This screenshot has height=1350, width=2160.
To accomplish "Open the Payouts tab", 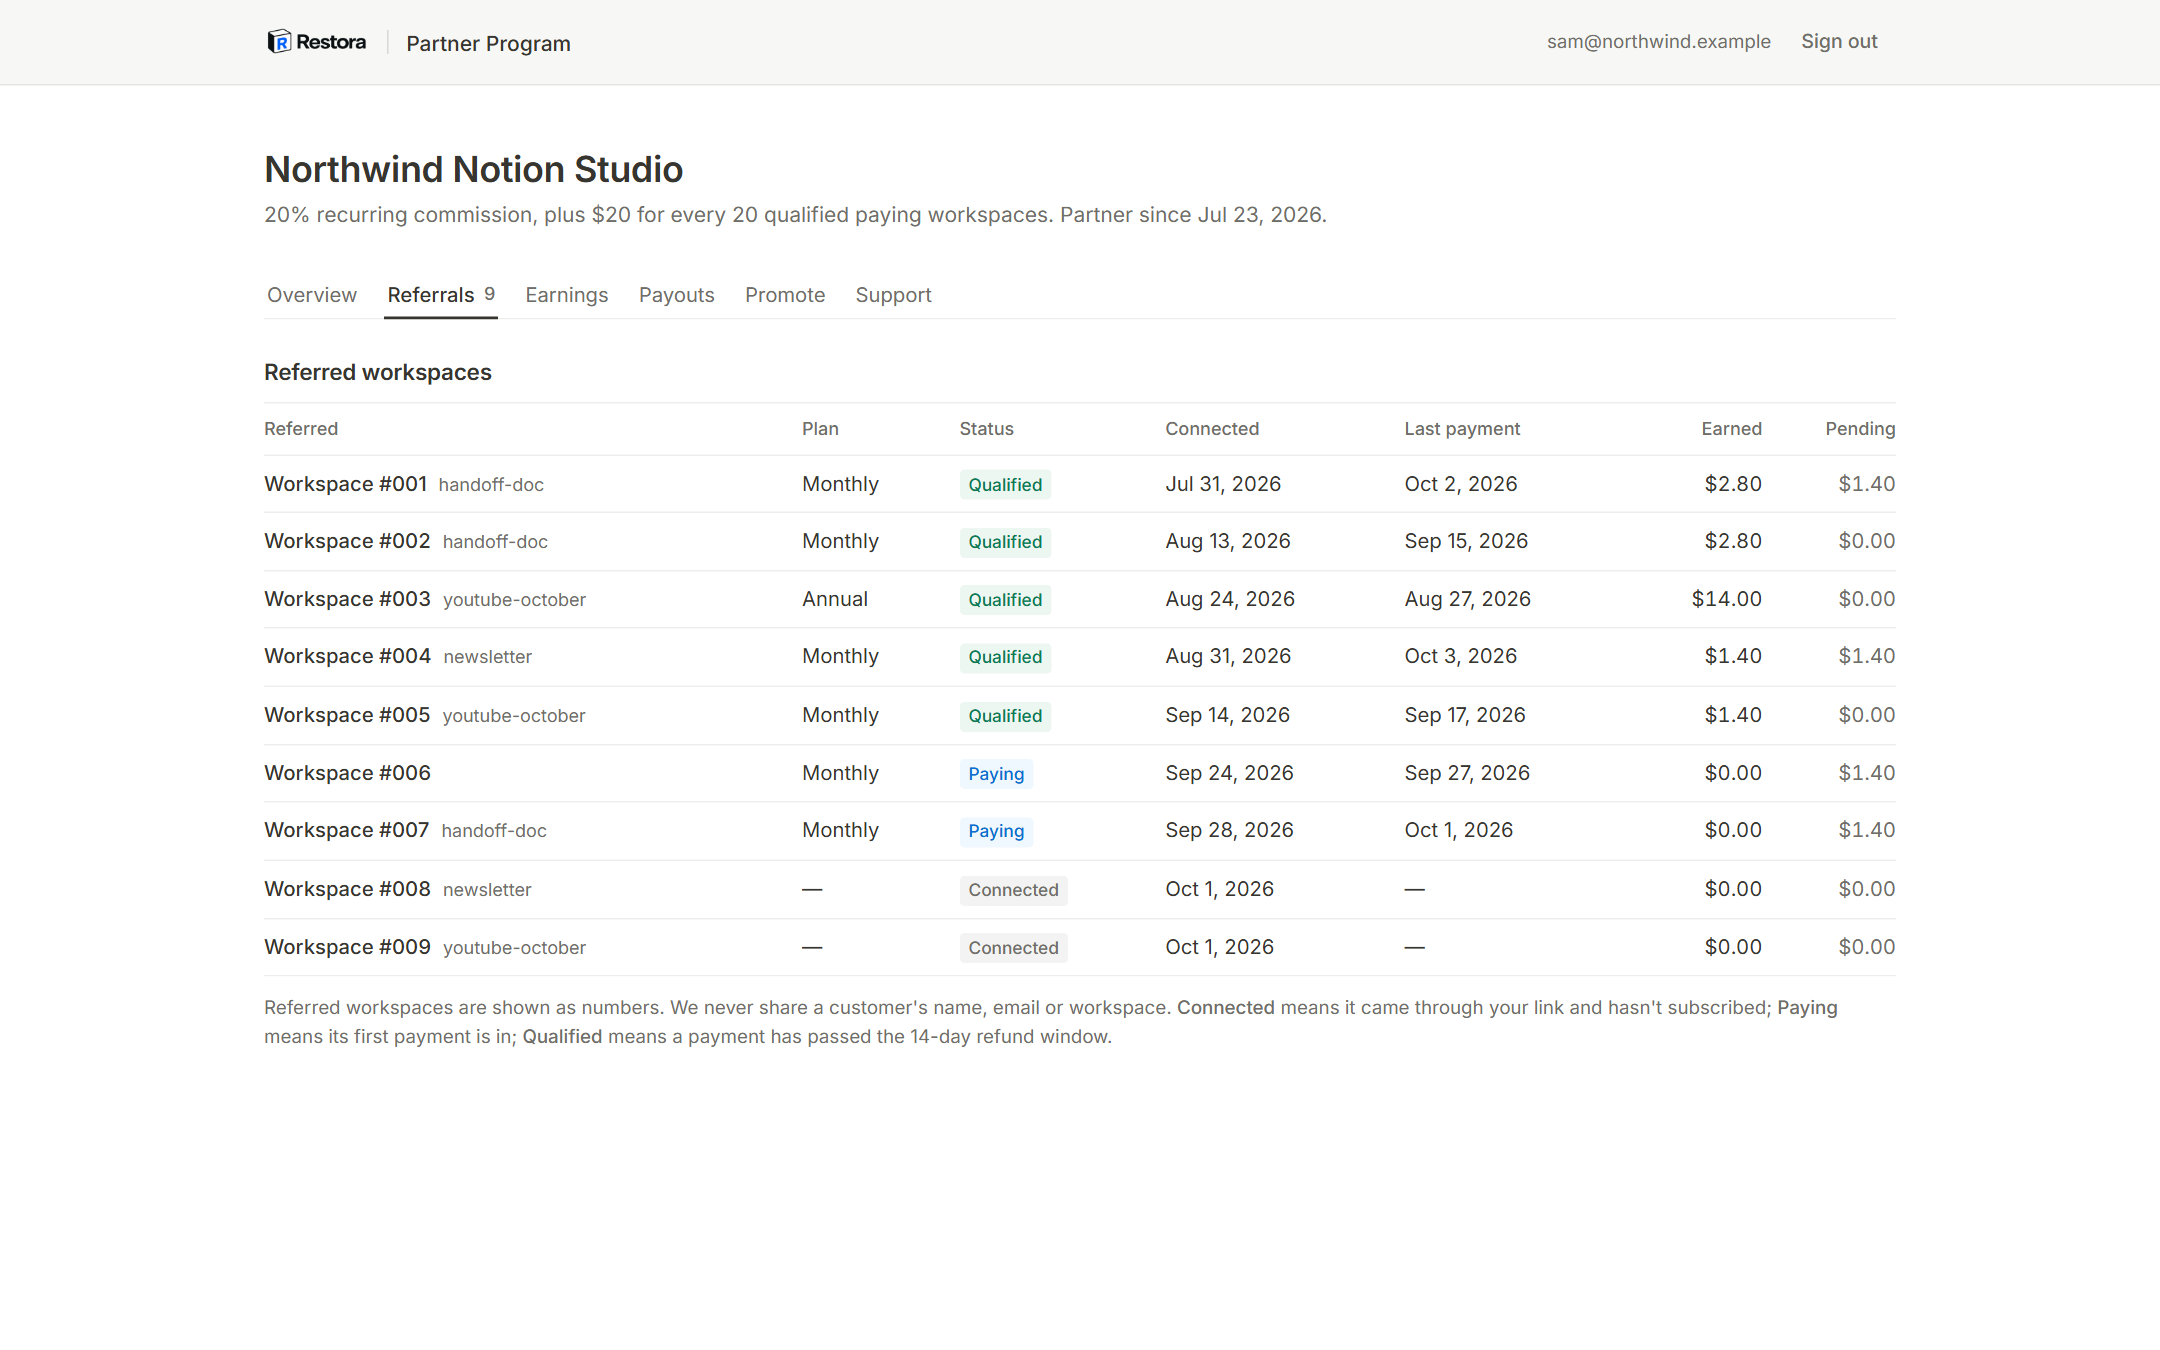I will click(677, 295).
